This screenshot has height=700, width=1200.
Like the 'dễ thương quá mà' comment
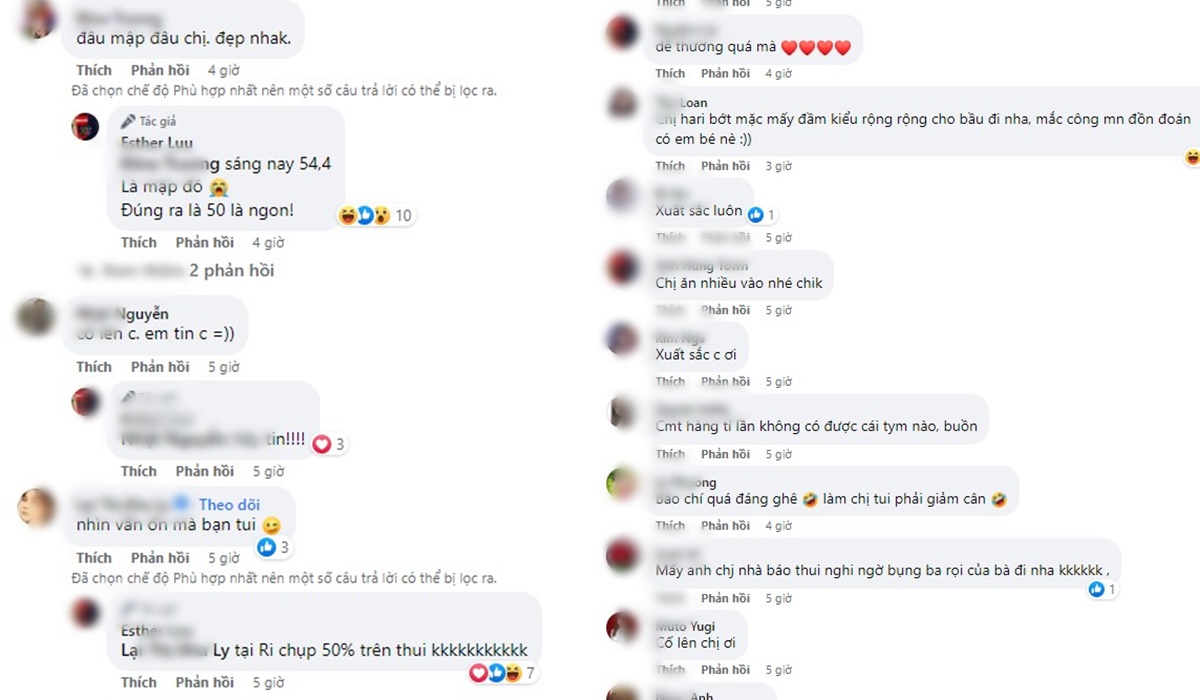pos(670,74)
